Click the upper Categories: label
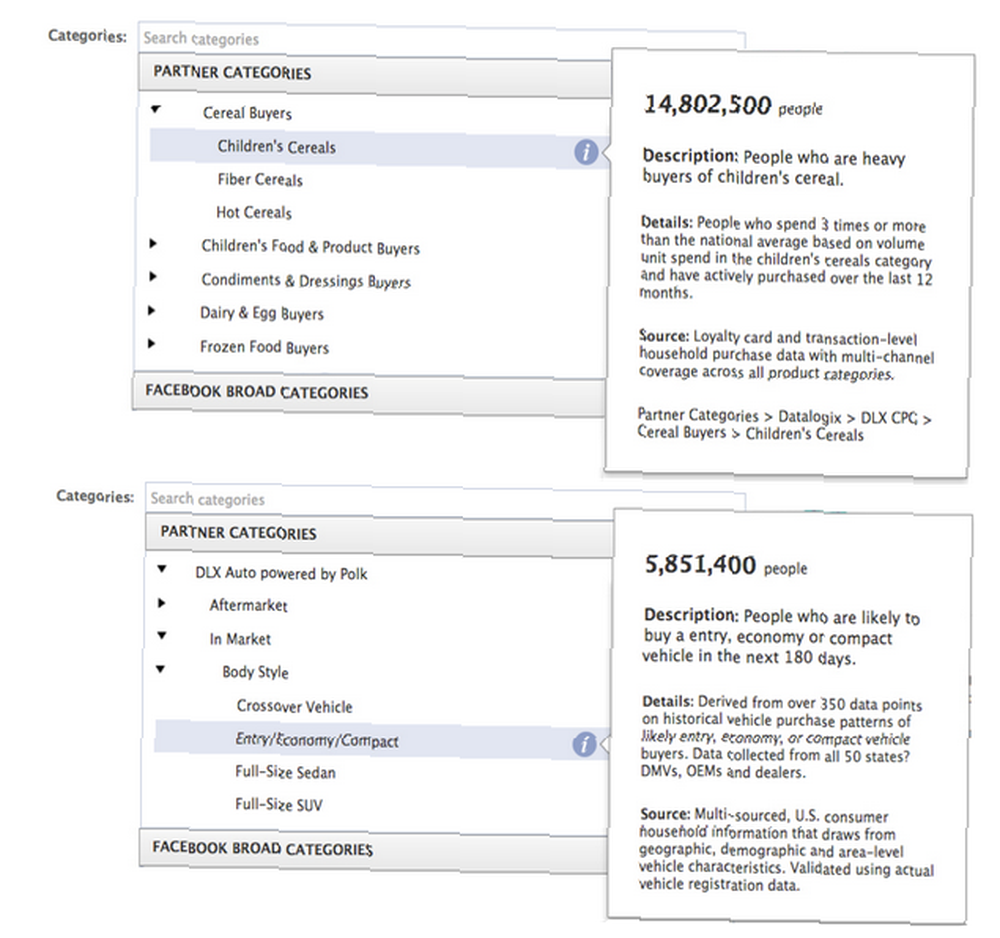Viewport: 1000px width, 938px height. coord(87,36)
